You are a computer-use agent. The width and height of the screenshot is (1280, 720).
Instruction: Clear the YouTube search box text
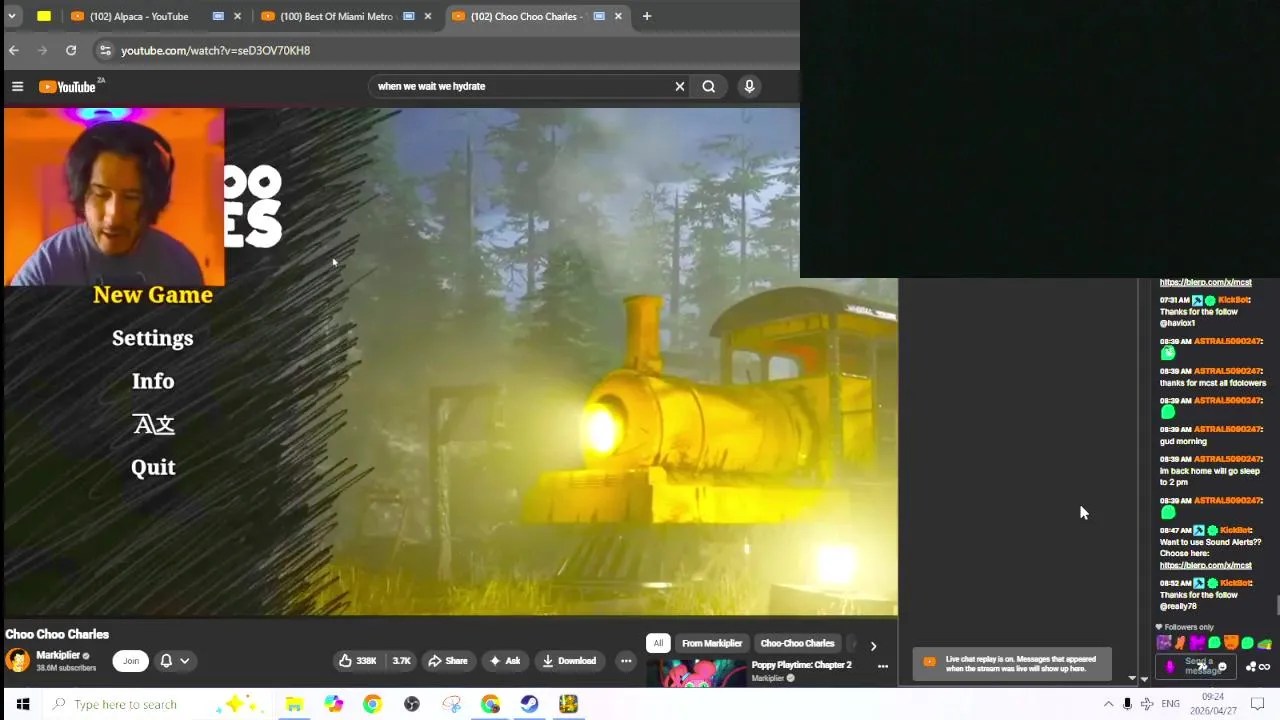[680, 86]
